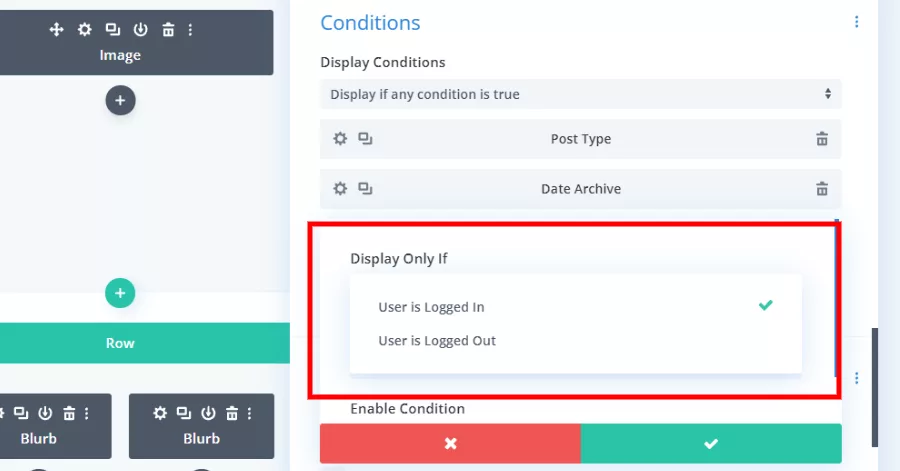Viewport: 900px width, 471px height.
Task: Open the second Blurb module more options
Action: click(x=250, y=413)
